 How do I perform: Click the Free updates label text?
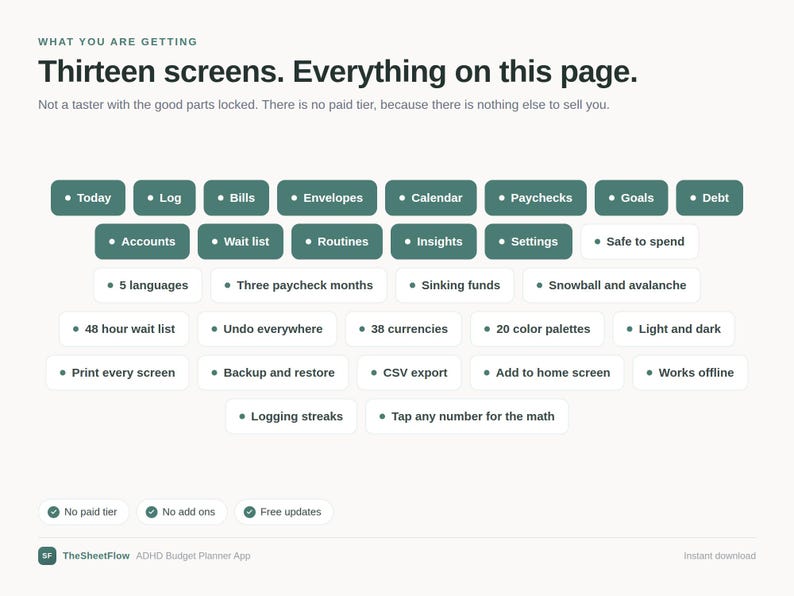coord(291,512)
